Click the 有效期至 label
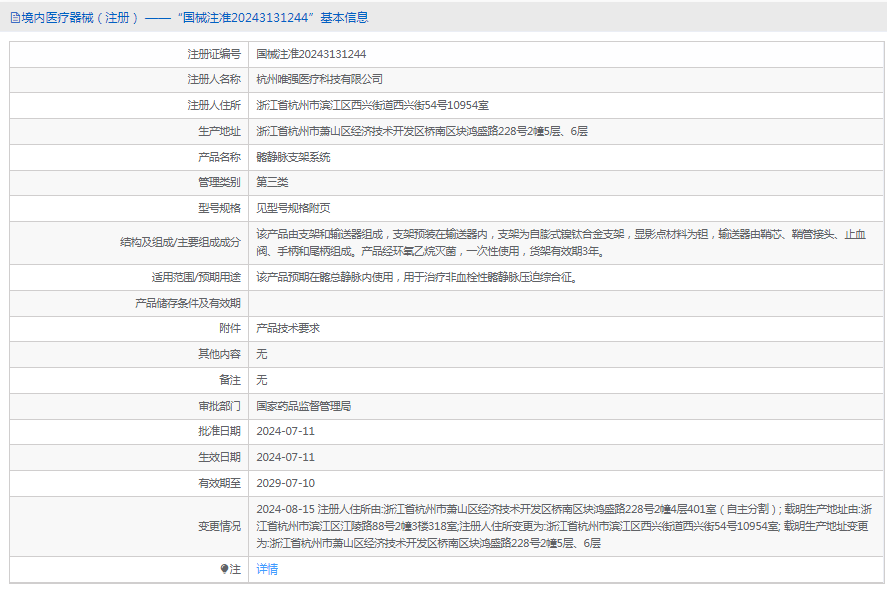Image resolution: width=887 pixels, height=589 pixels. [x=219, y=483]
